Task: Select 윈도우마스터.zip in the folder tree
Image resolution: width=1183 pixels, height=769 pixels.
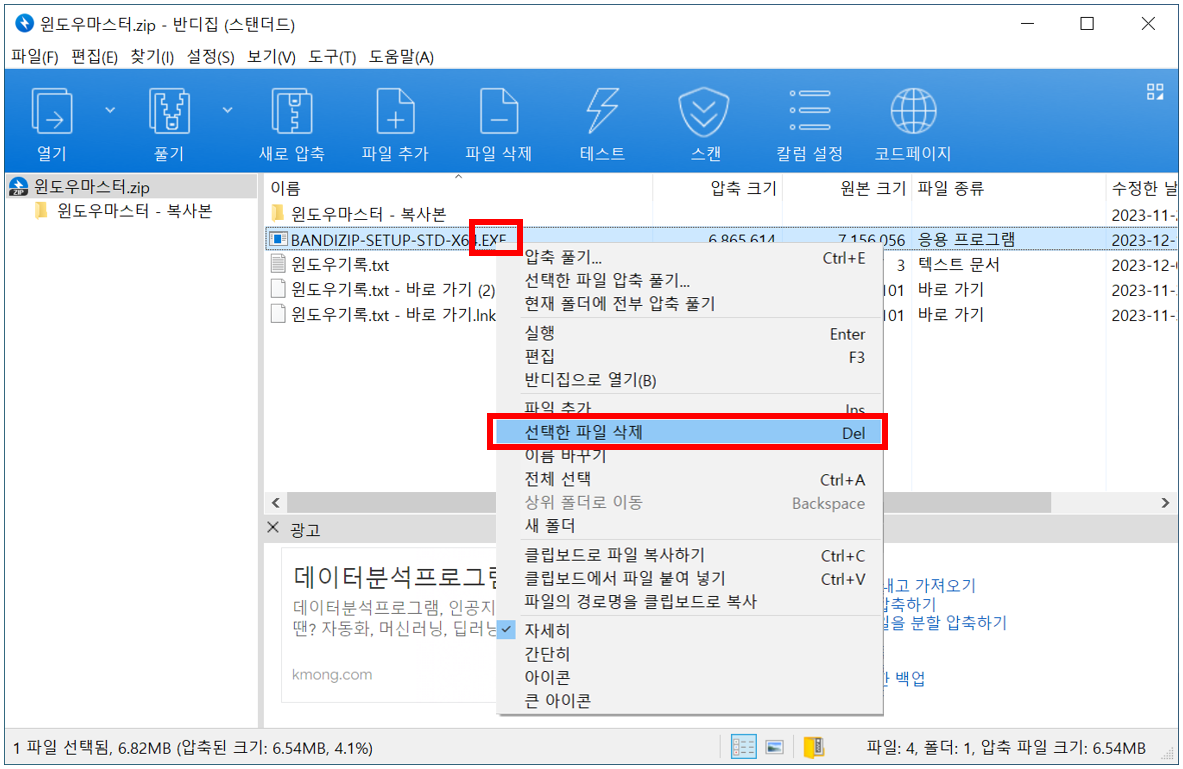Action: coord(92,186)
